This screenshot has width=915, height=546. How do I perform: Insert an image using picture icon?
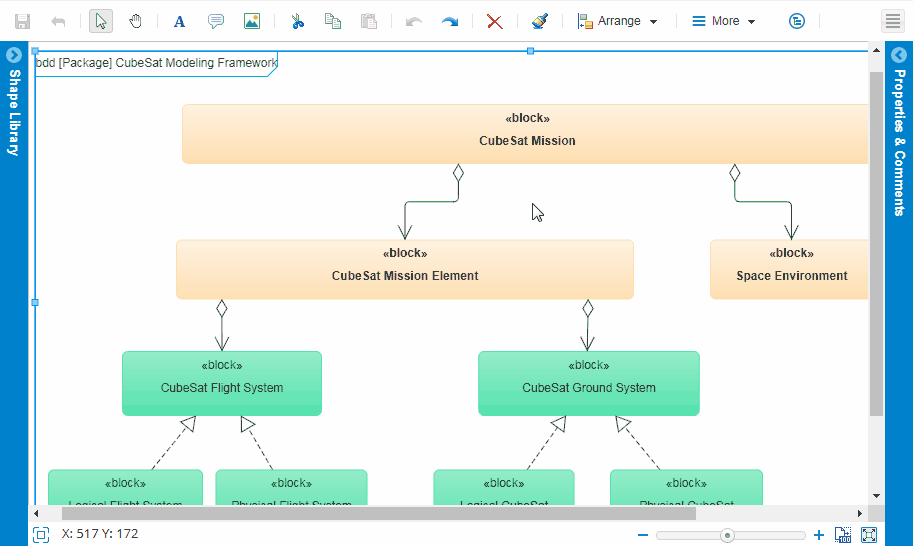[x=252, y=22]
